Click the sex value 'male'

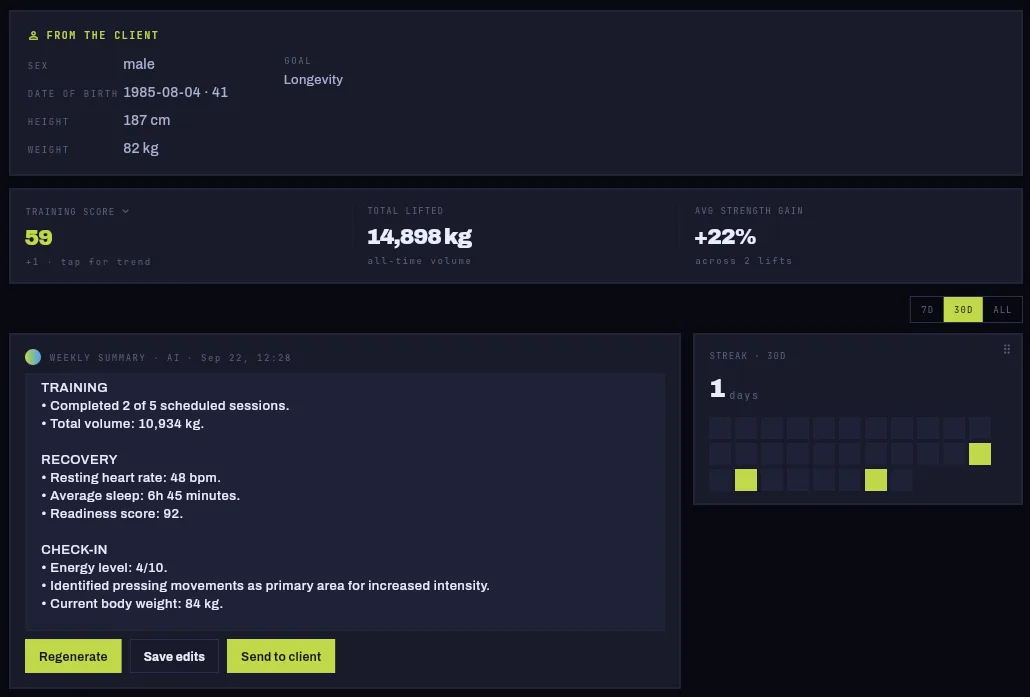[139, 64]
